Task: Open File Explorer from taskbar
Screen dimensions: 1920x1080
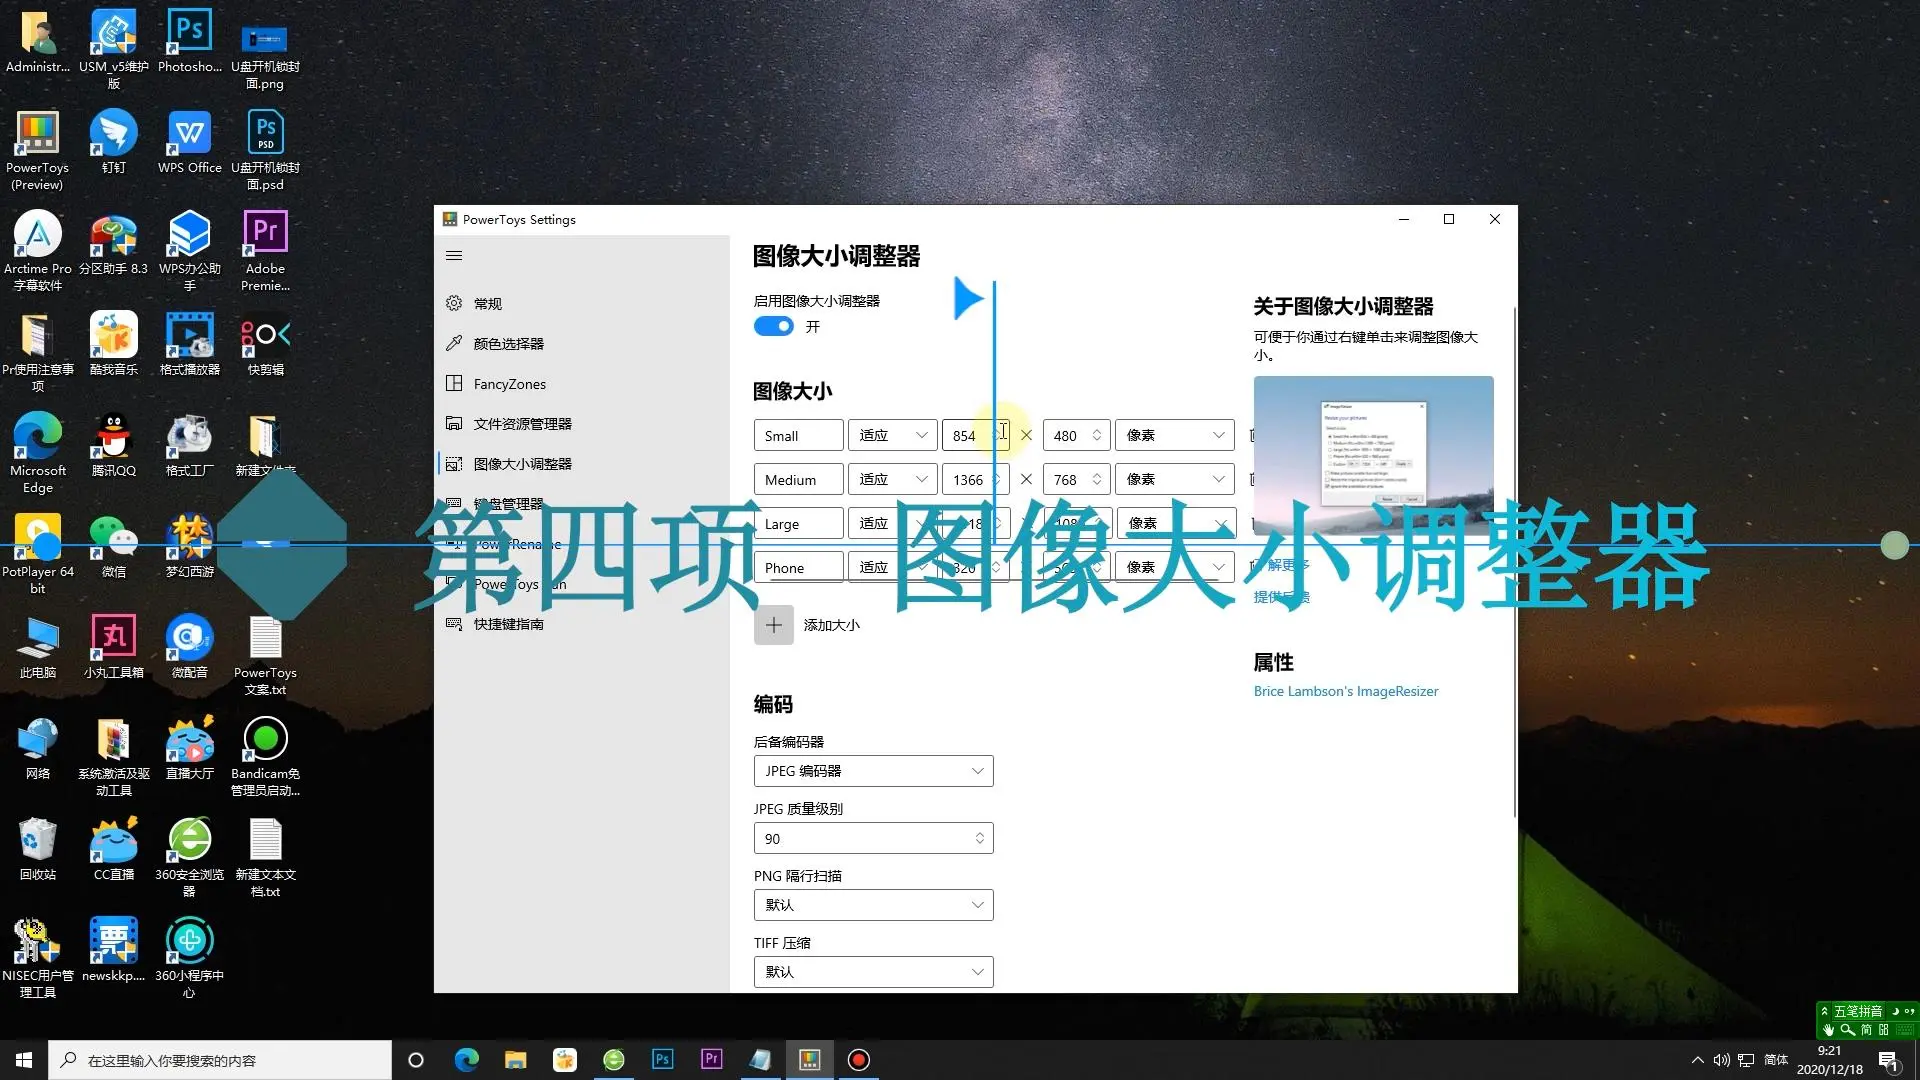Action: 515,1060
